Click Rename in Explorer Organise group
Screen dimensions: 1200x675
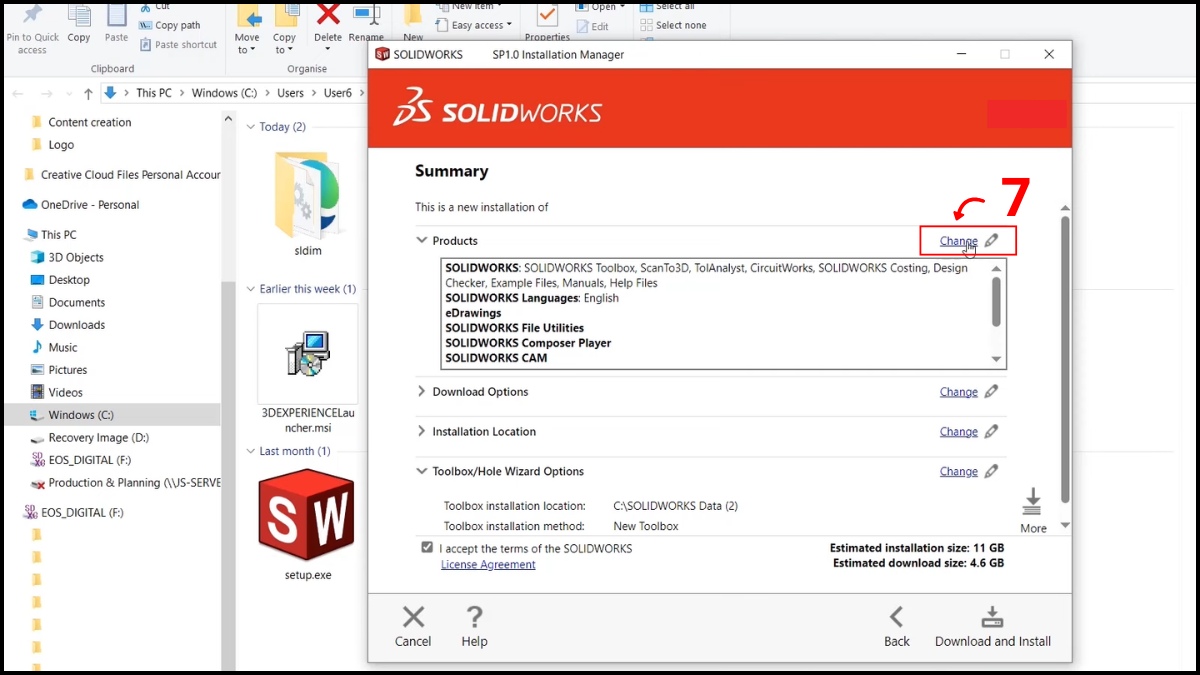pyautogui.click(x=366, y=24)
